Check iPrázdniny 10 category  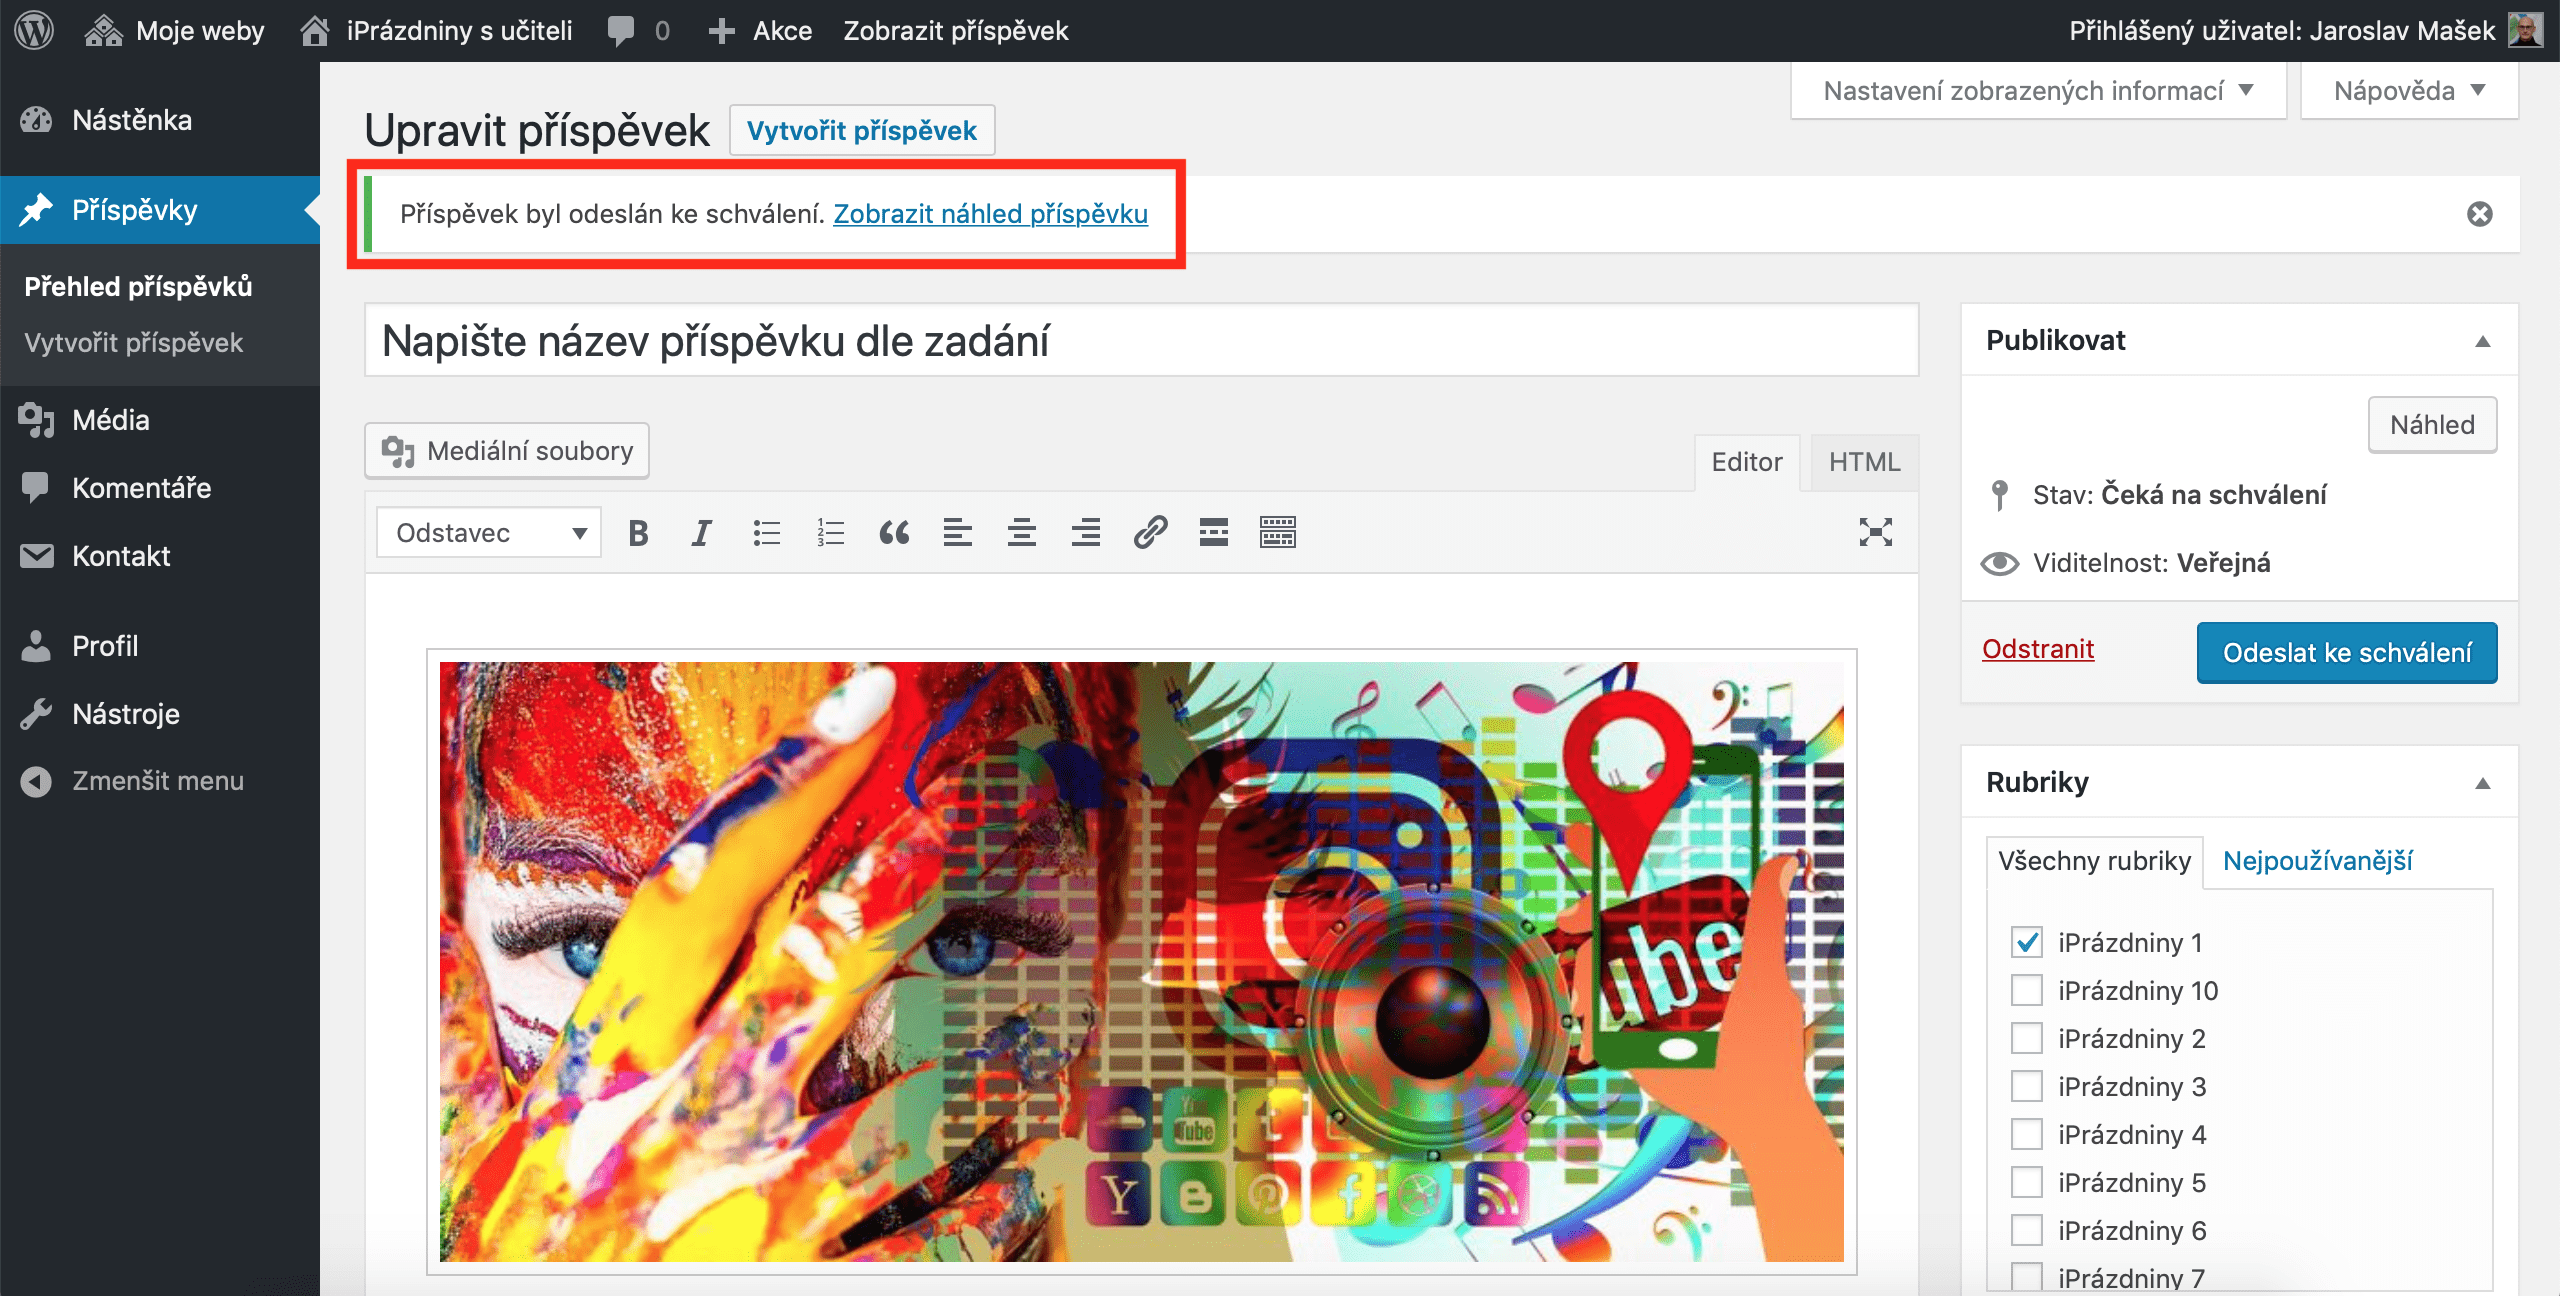[x=2027, y=990]
